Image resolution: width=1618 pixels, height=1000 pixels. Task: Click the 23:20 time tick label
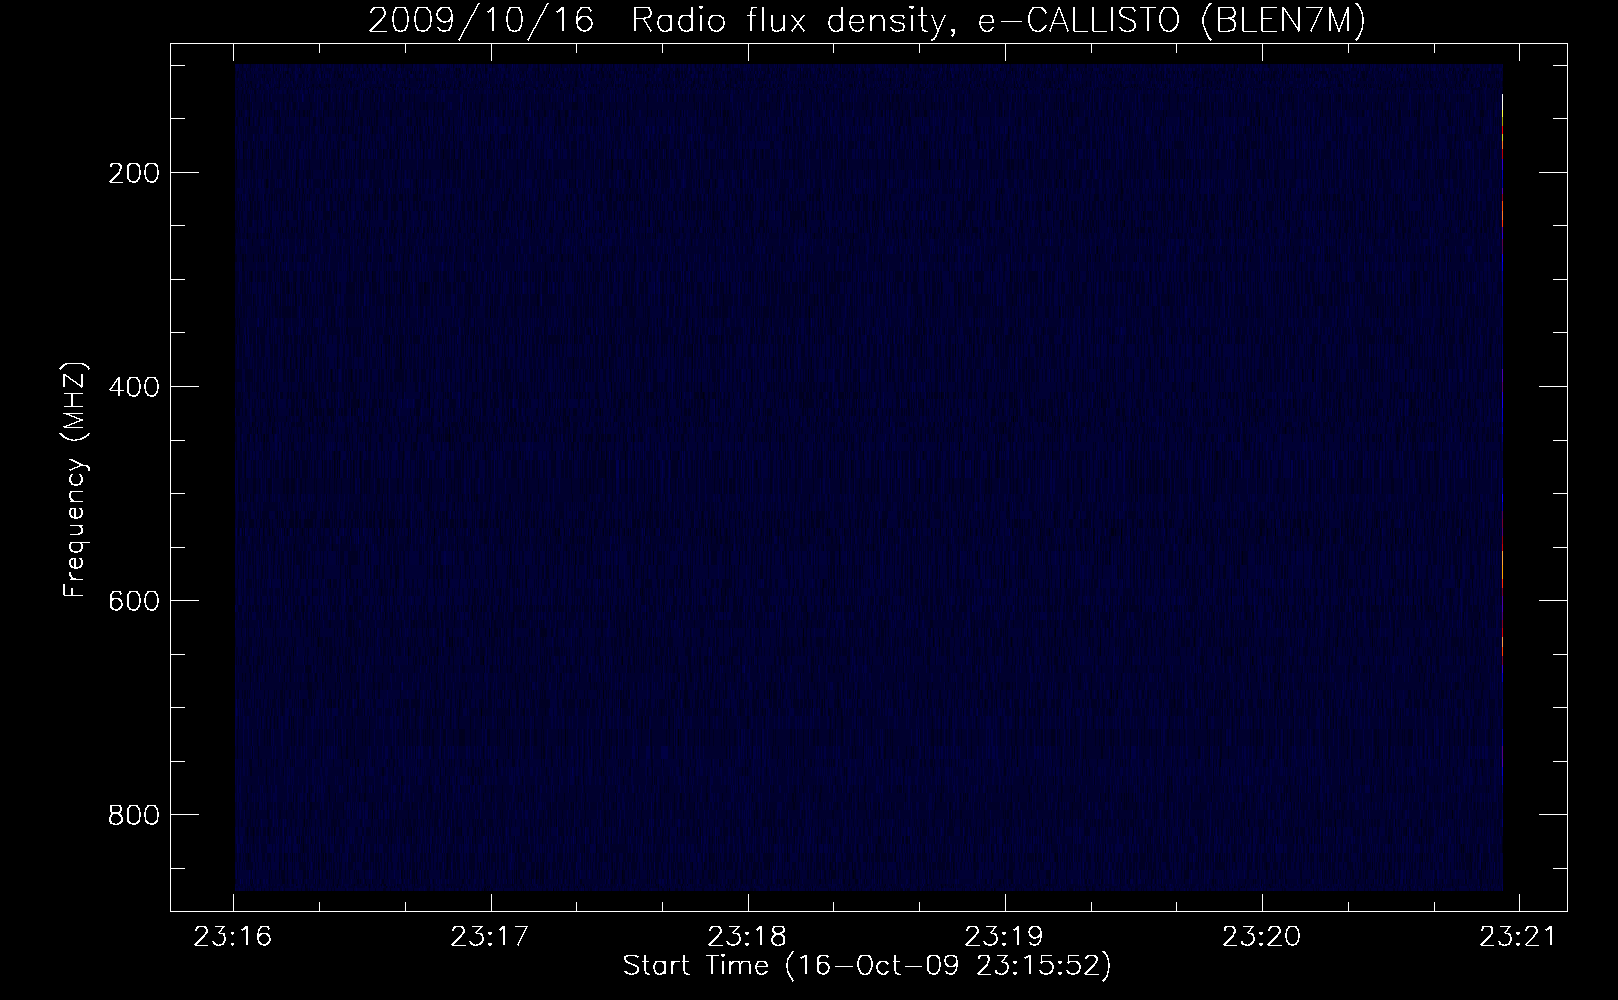[1262, 937]
